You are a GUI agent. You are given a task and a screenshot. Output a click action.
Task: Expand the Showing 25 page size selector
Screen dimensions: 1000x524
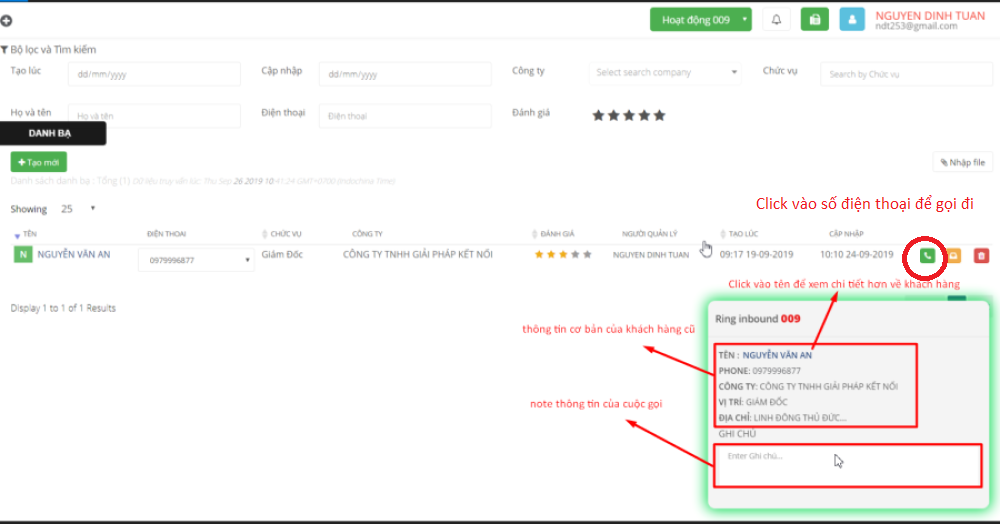[x=78, y=208]
